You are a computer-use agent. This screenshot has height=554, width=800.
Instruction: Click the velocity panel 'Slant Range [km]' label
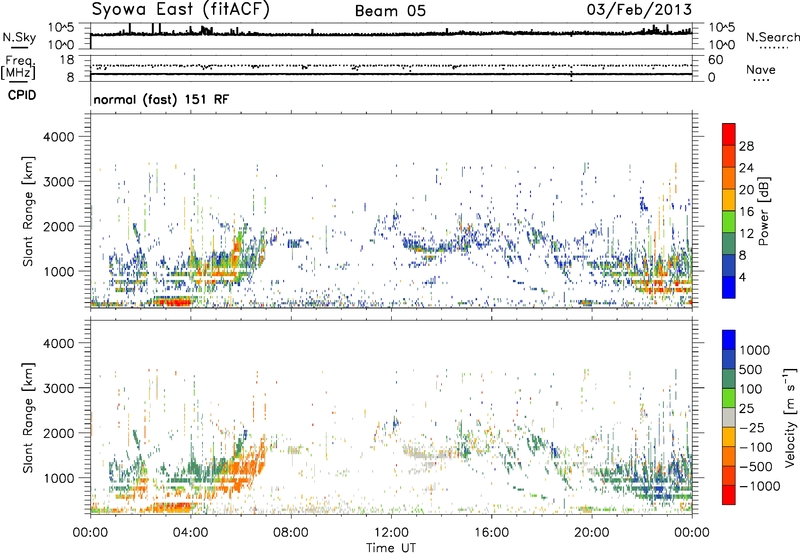(28, 418)
